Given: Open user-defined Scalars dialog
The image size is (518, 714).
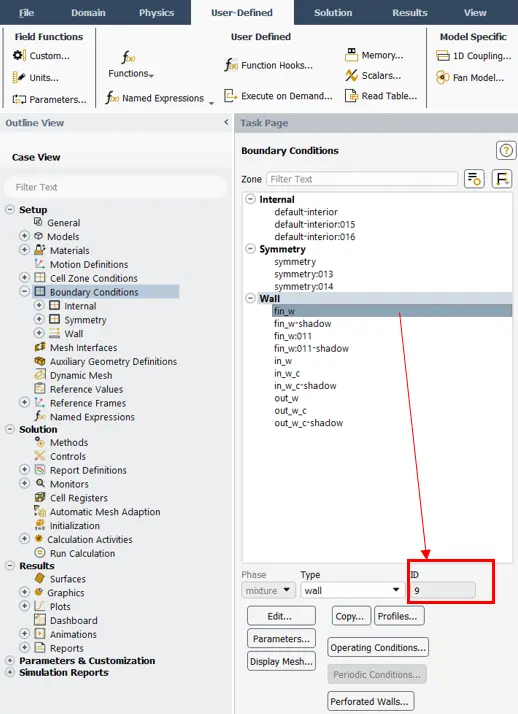Looking at the screenshot, I should pos(373,76).
